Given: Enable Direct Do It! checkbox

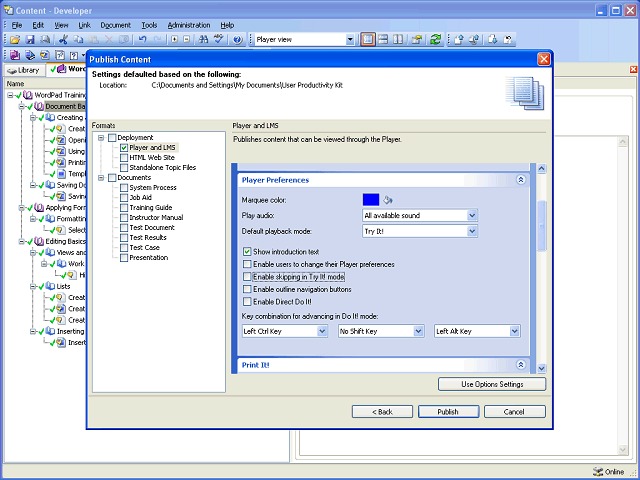Looking at the screenshot, I should [x=247, y=302].
